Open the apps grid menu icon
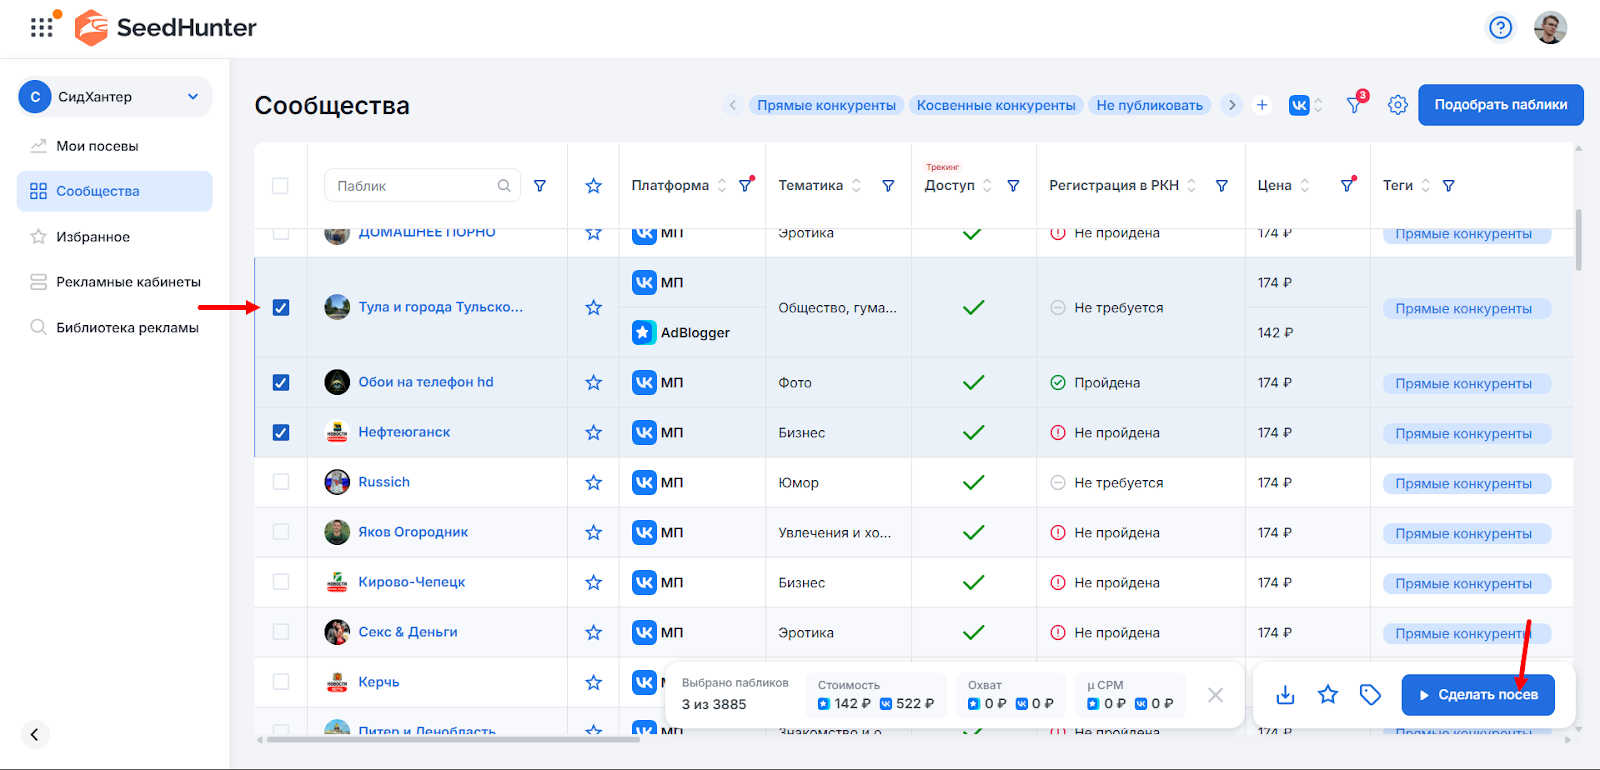Screen dimensions: 1600x770 (41, 27)
